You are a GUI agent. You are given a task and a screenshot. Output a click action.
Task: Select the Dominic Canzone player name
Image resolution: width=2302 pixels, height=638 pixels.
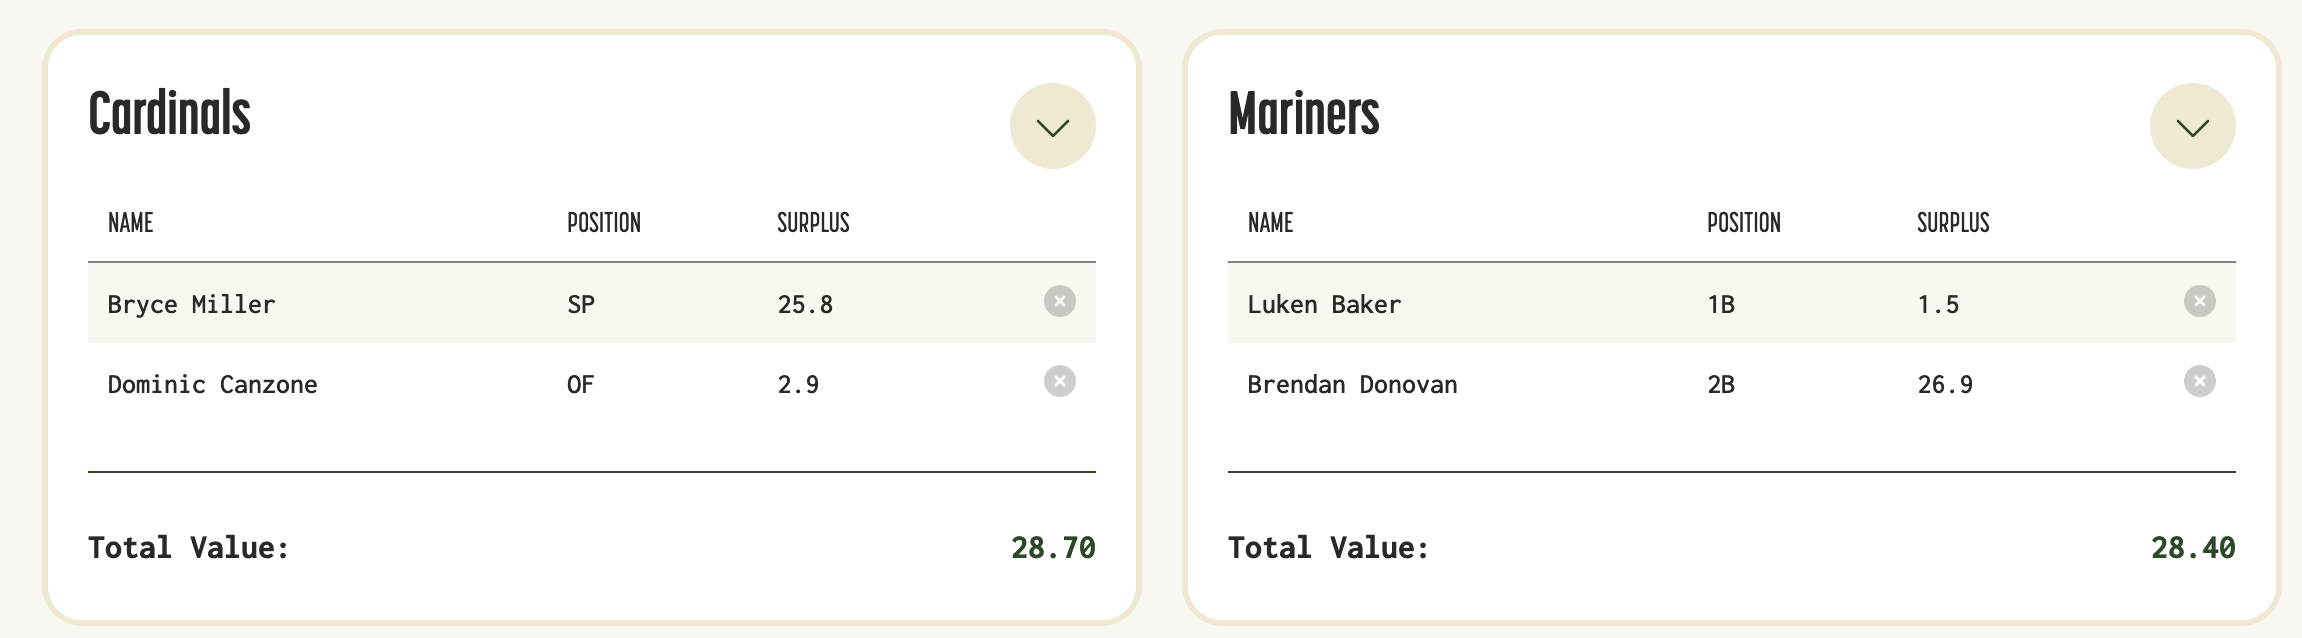[x=212, y=384]
